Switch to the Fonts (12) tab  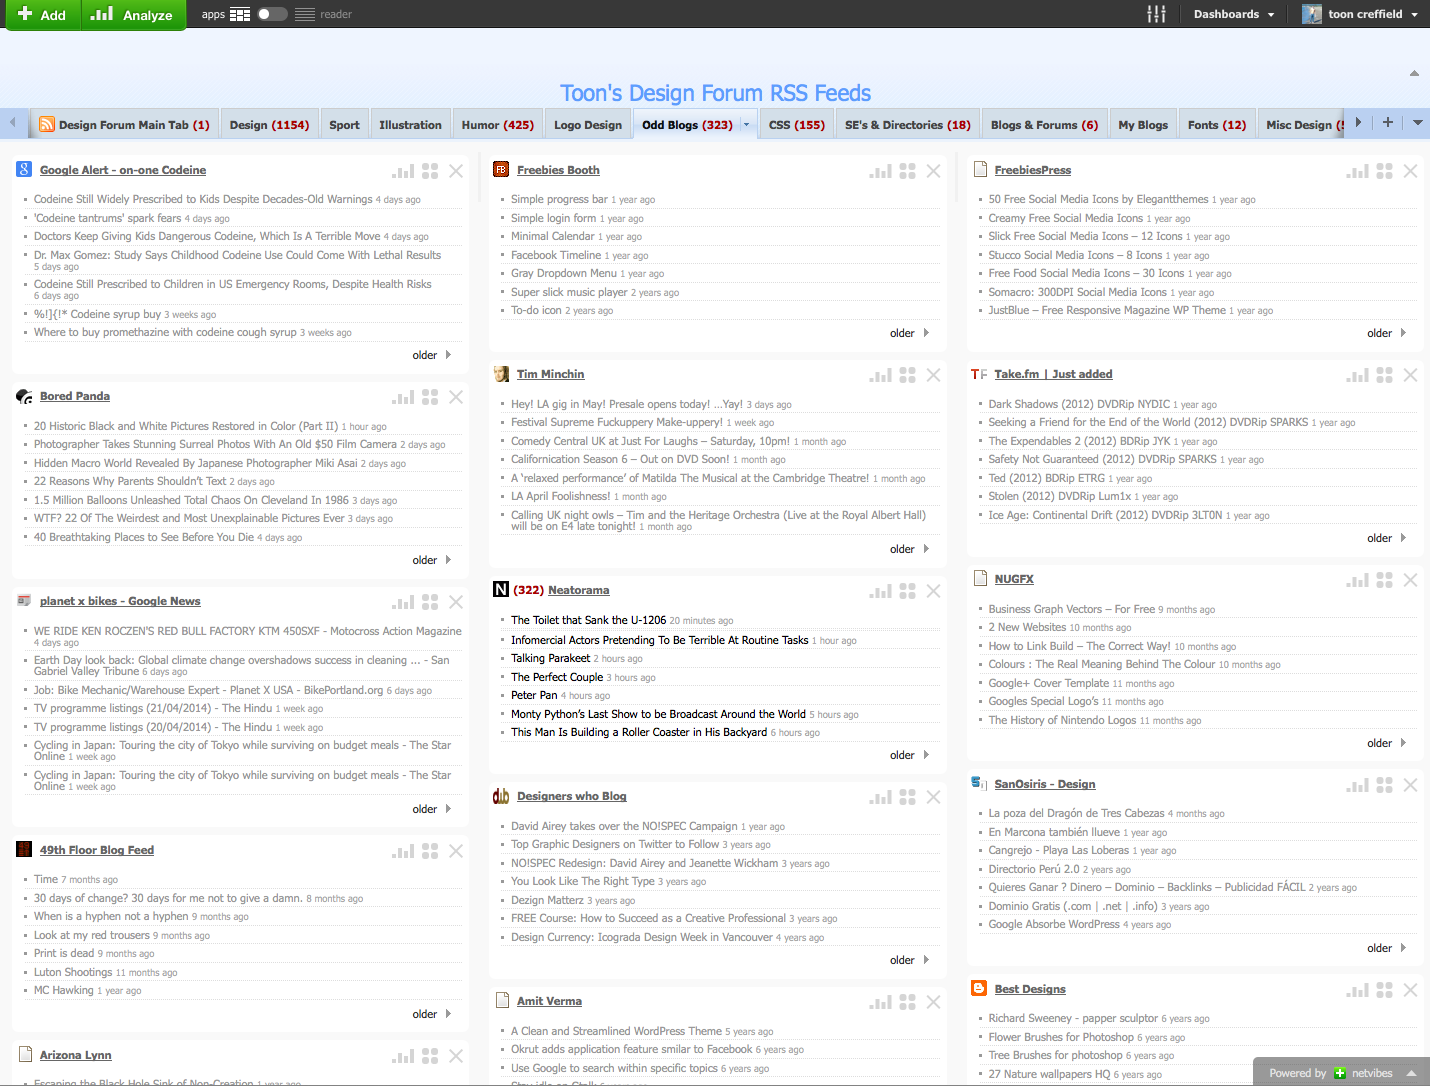1216,125
